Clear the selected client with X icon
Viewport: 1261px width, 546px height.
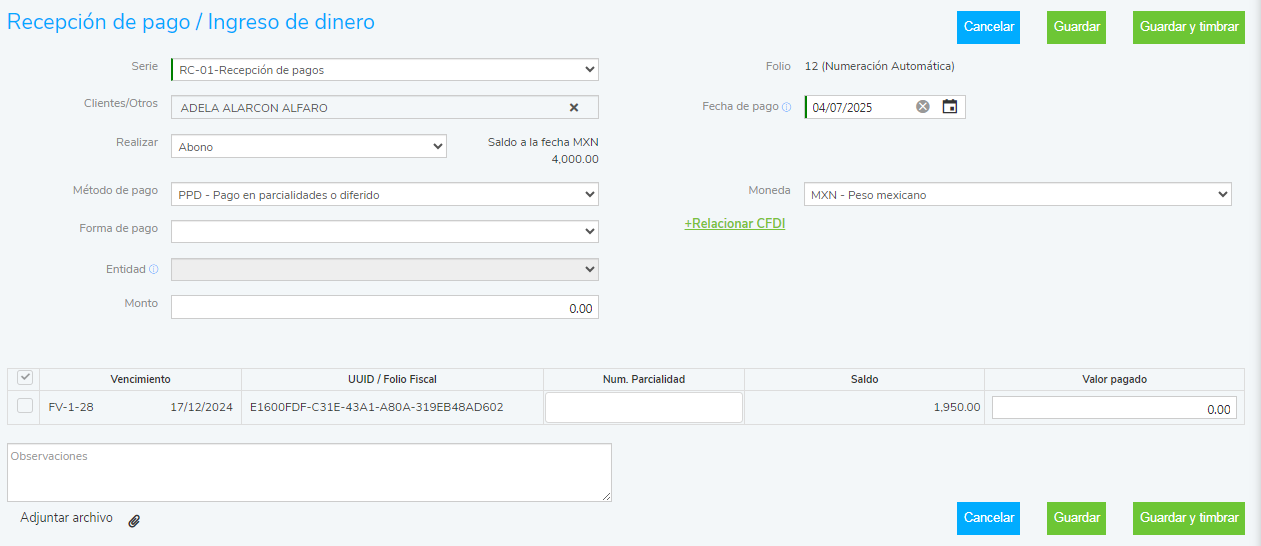[x=574, y=108]
